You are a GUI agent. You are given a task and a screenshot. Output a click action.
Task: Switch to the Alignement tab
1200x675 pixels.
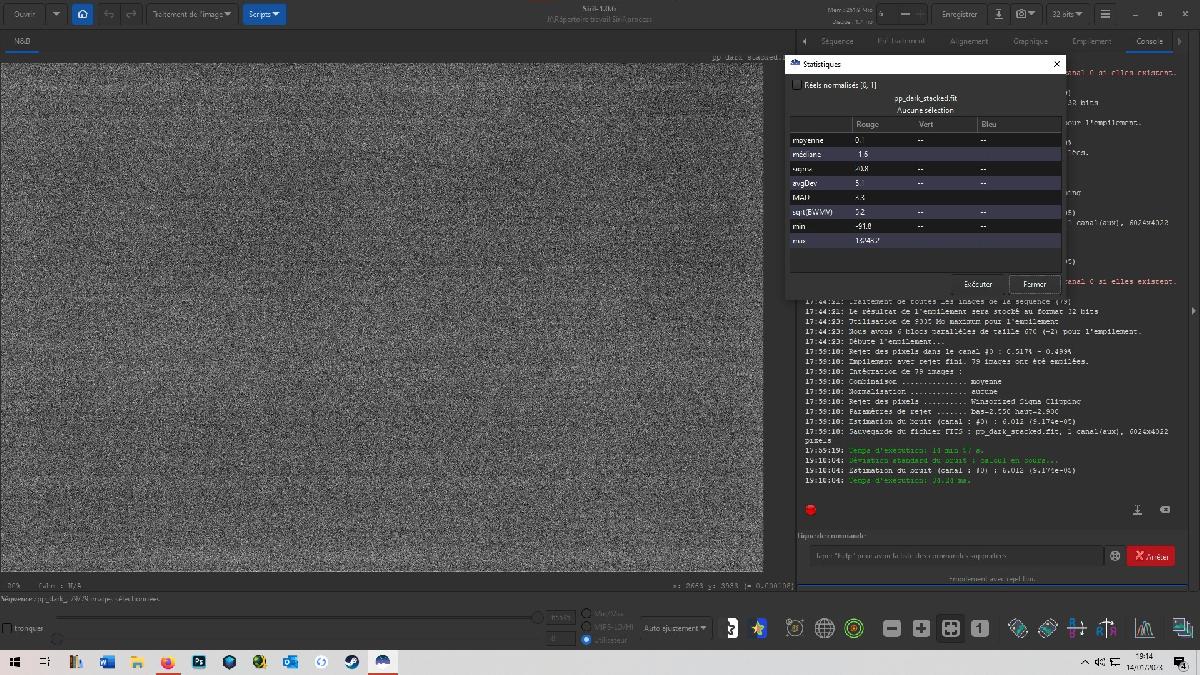pyautogui.click(x=969, y=41)
